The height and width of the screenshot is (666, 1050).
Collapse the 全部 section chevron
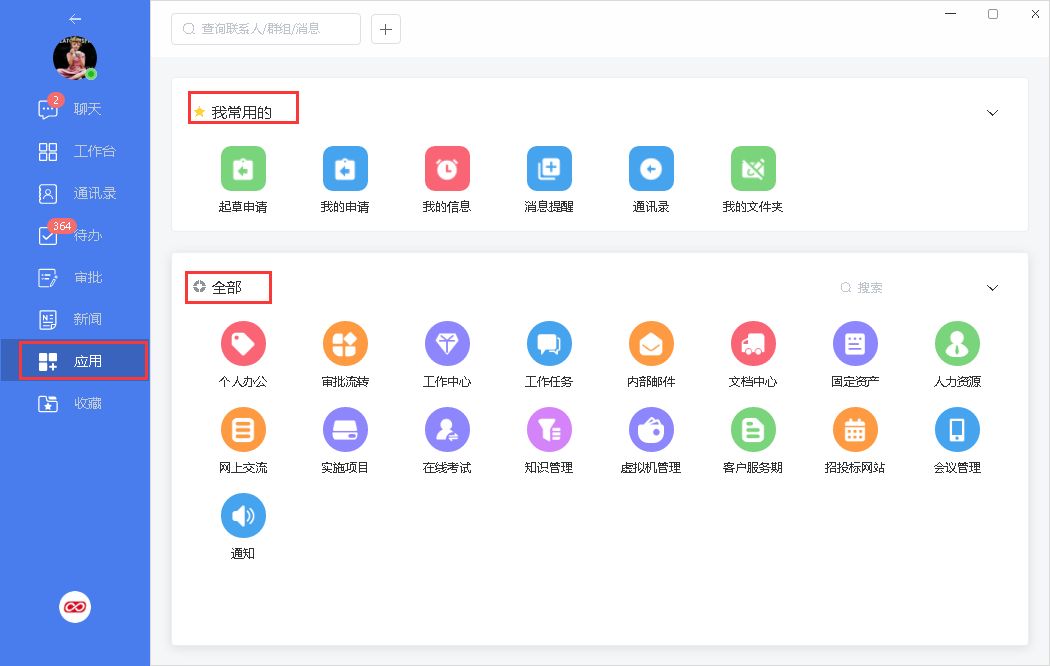[992, 288]
